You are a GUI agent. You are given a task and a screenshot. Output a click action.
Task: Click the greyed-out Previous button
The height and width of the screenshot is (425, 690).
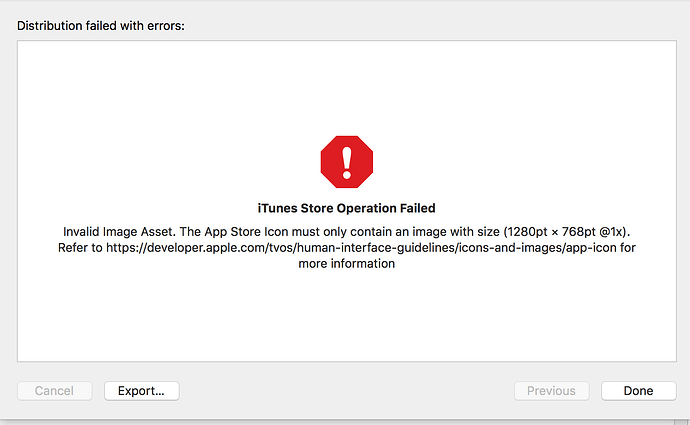[x=551, y=391]
